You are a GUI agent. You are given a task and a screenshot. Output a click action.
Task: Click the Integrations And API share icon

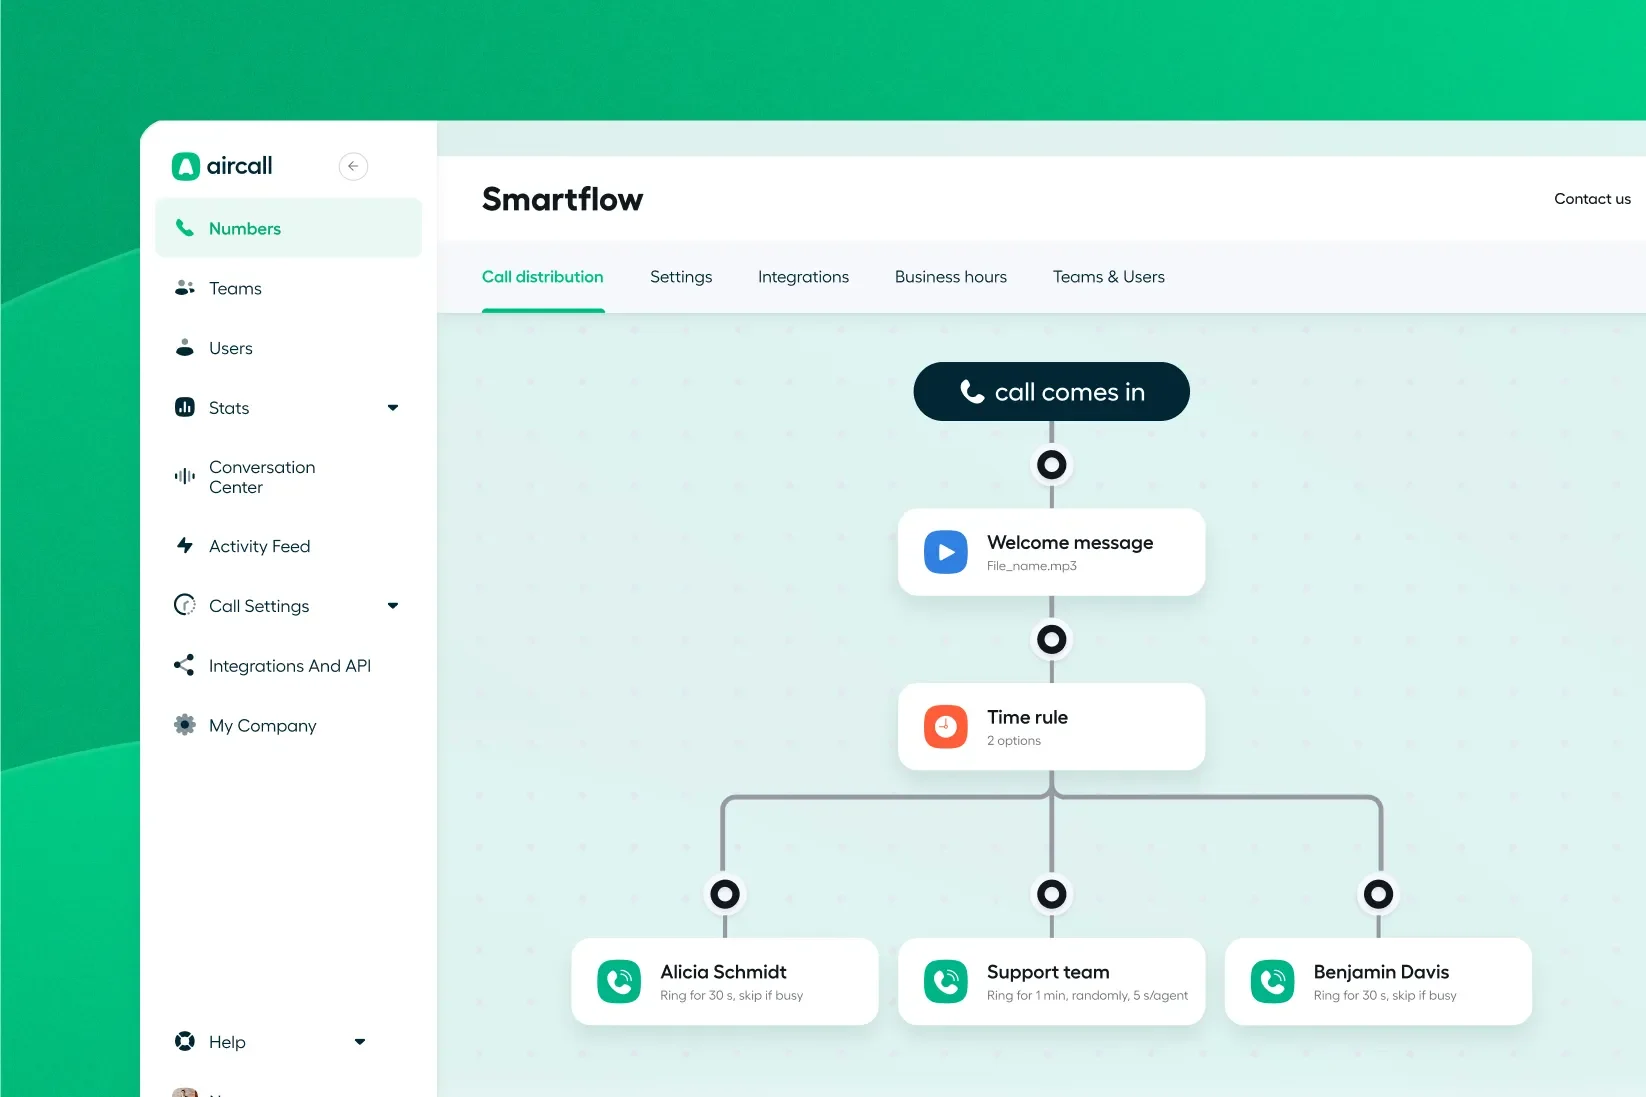(184, 665)
